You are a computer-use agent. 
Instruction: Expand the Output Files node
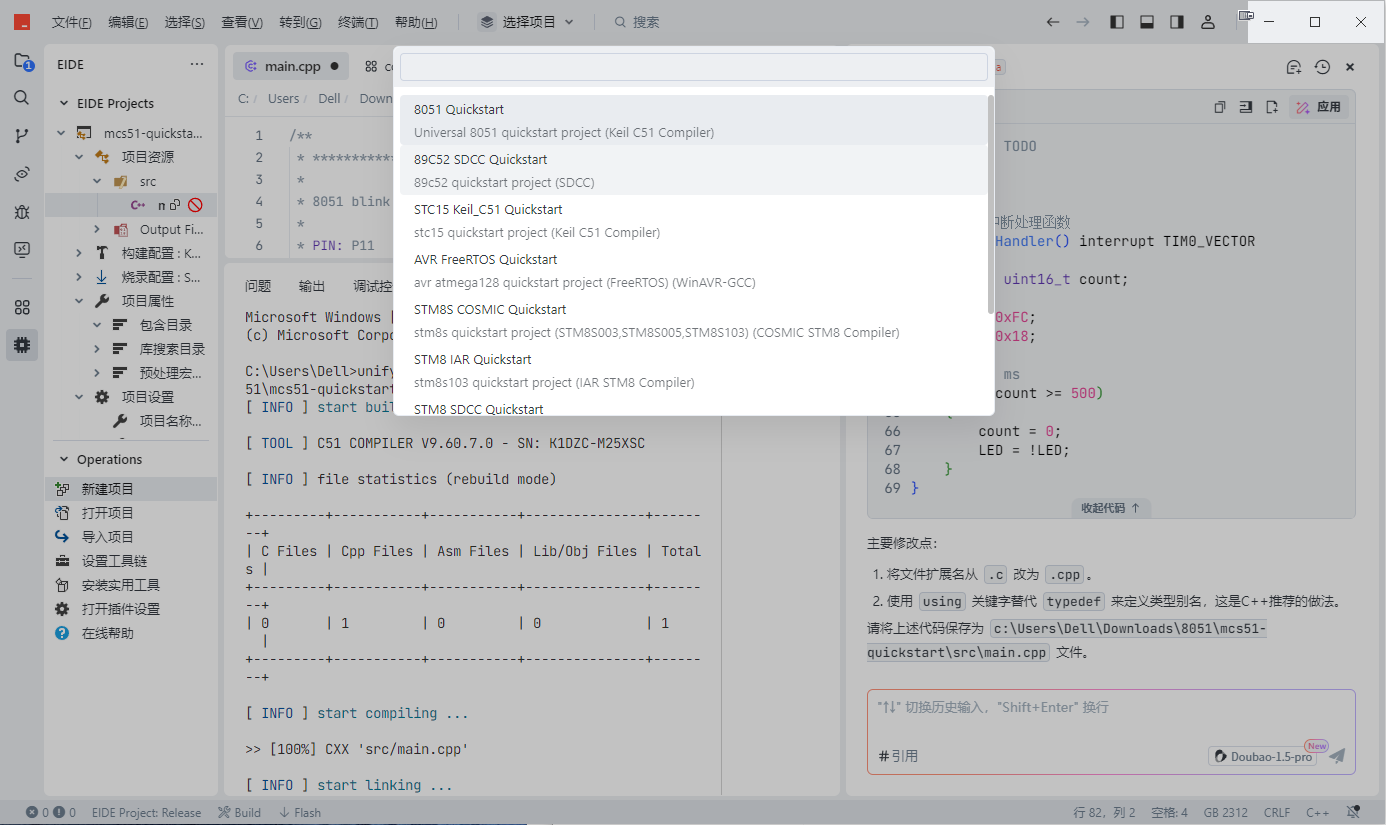pyautogui.click(x=97, y=229)
